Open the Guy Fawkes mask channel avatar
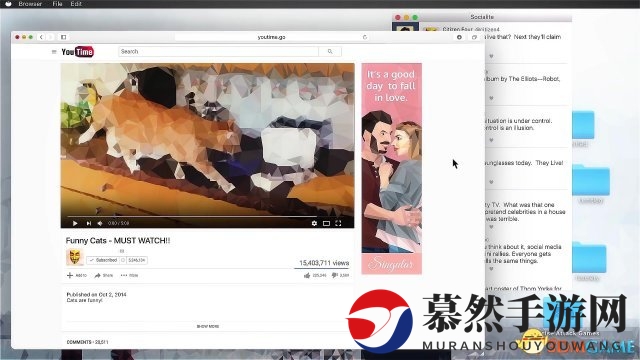 click(x=75, y=257)
